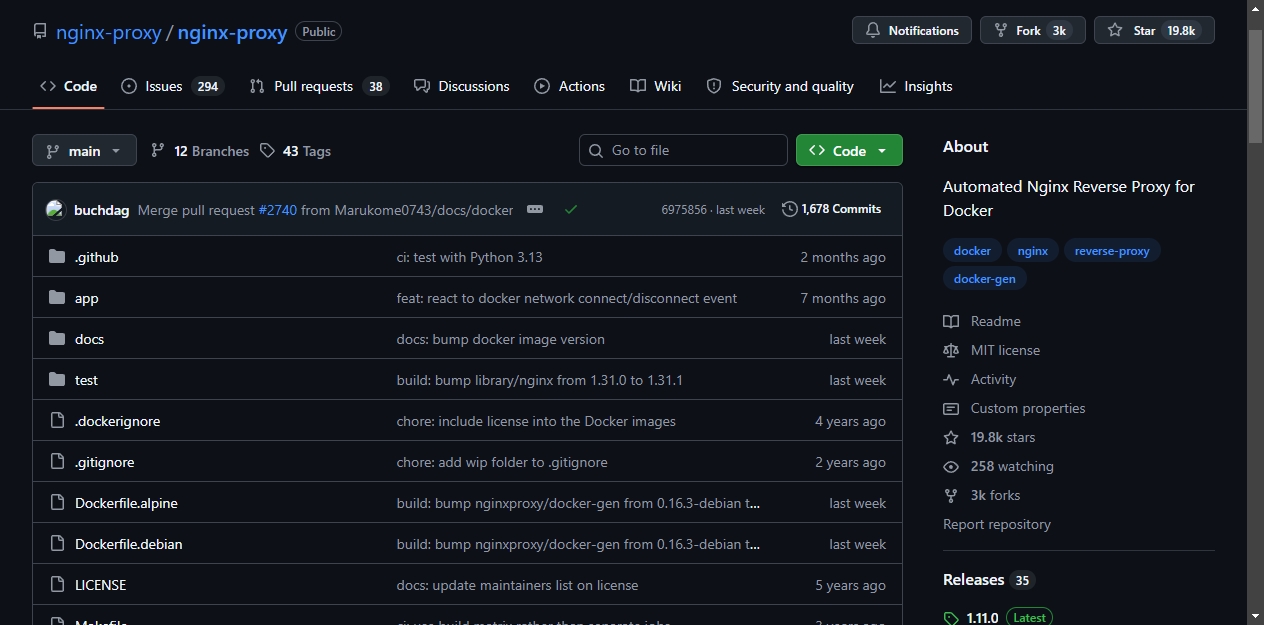View the 258 watching link

(998, 466)
